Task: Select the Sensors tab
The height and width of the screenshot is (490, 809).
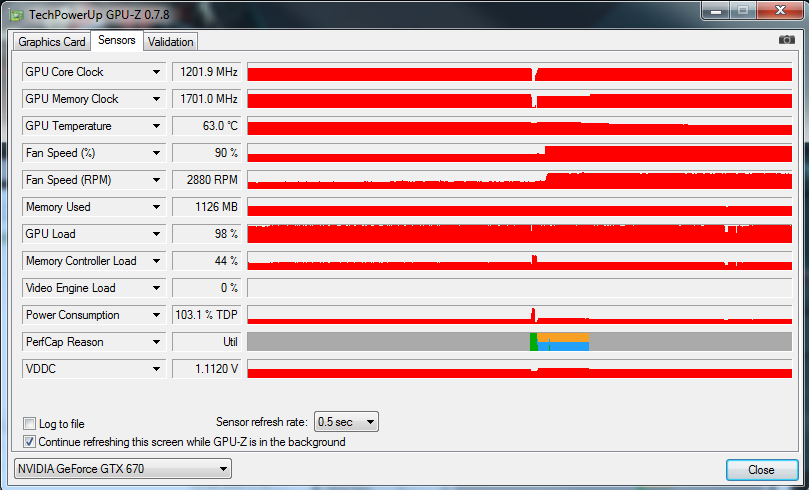Action: [x=117, y=40]
